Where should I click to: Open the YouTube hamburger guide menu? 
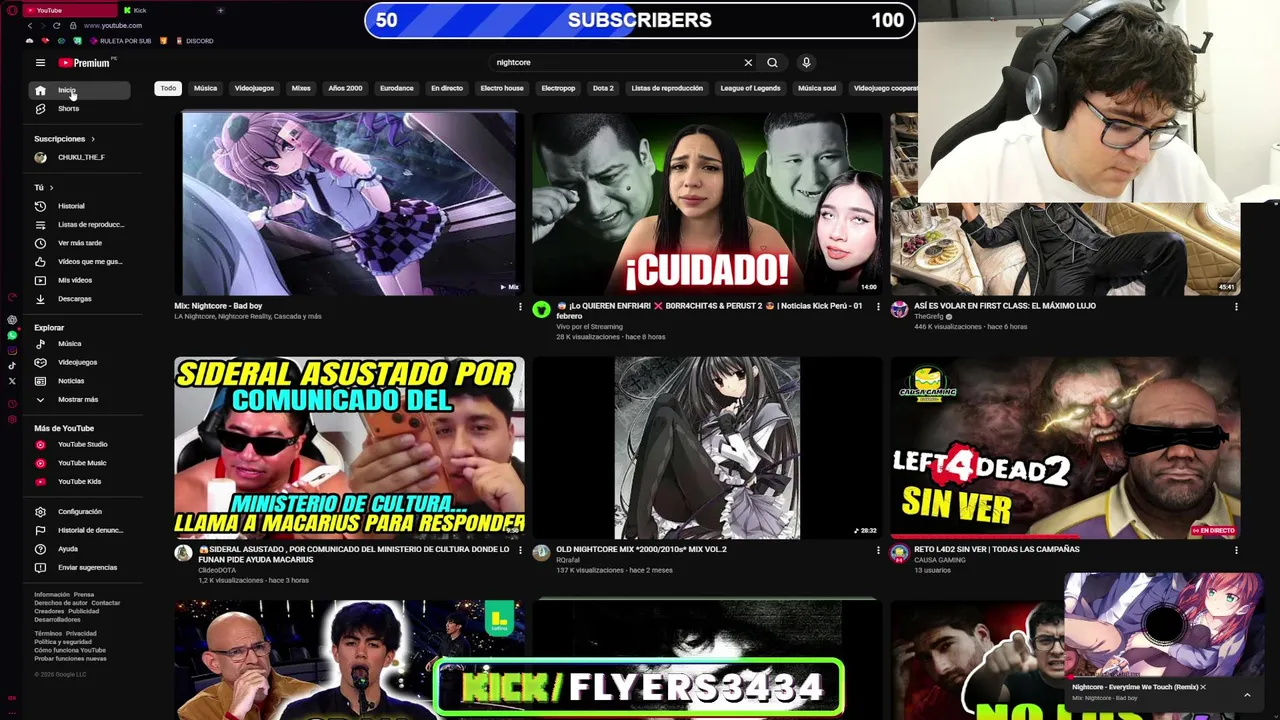(x=40, y=63)
